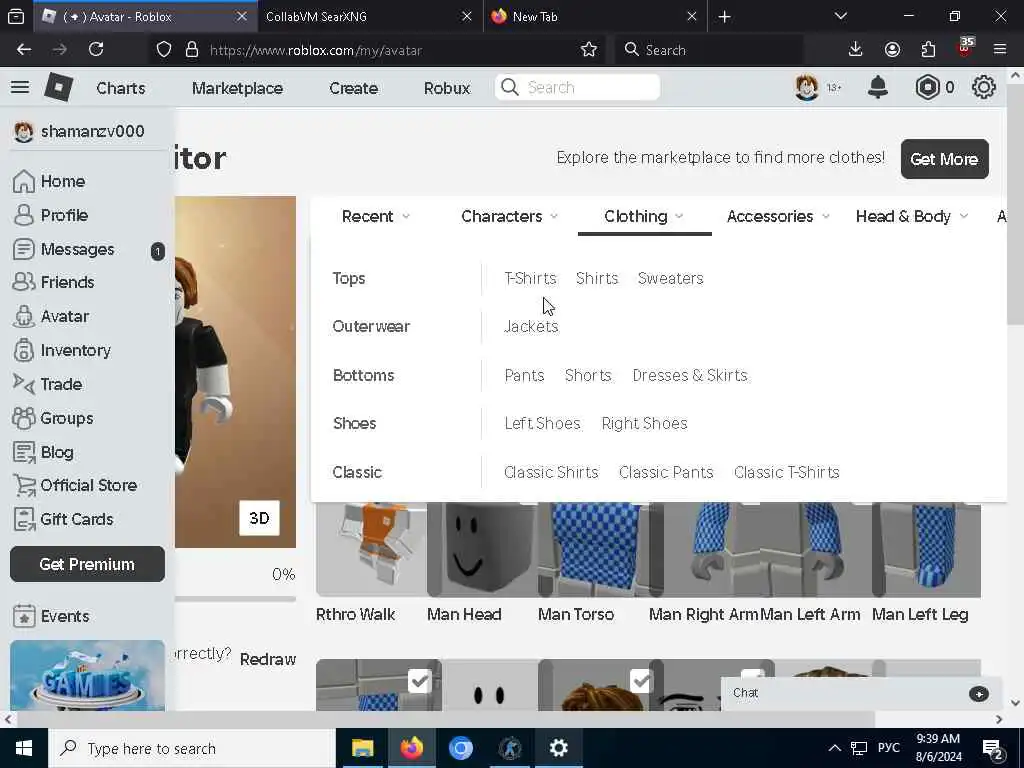The width and height of the screenshot is (1024, 768).
Task: Open Firefox extensions puzzle icon
Action: click(x=928, y=50)
